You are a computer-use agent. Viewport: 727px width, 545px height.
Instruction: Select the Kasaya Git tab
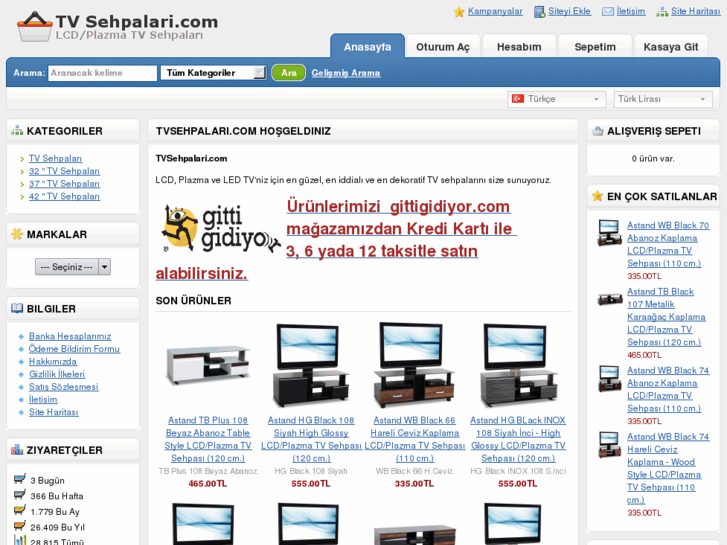[x=671, y=46]
